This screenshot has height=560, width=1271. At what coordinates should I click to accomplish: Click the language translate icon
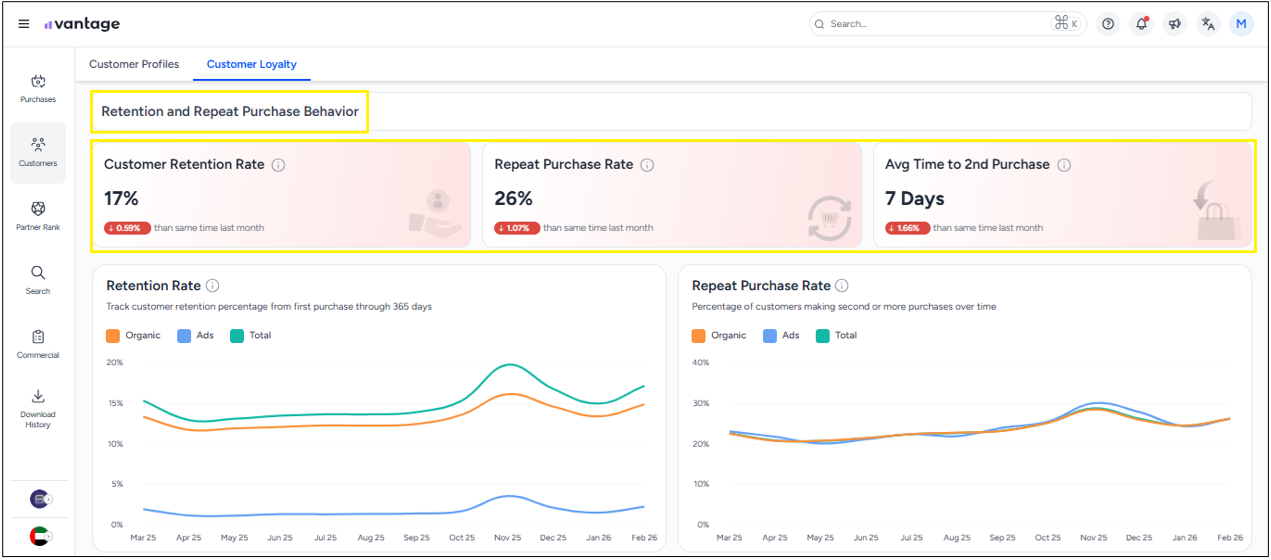click(1208, 24)
